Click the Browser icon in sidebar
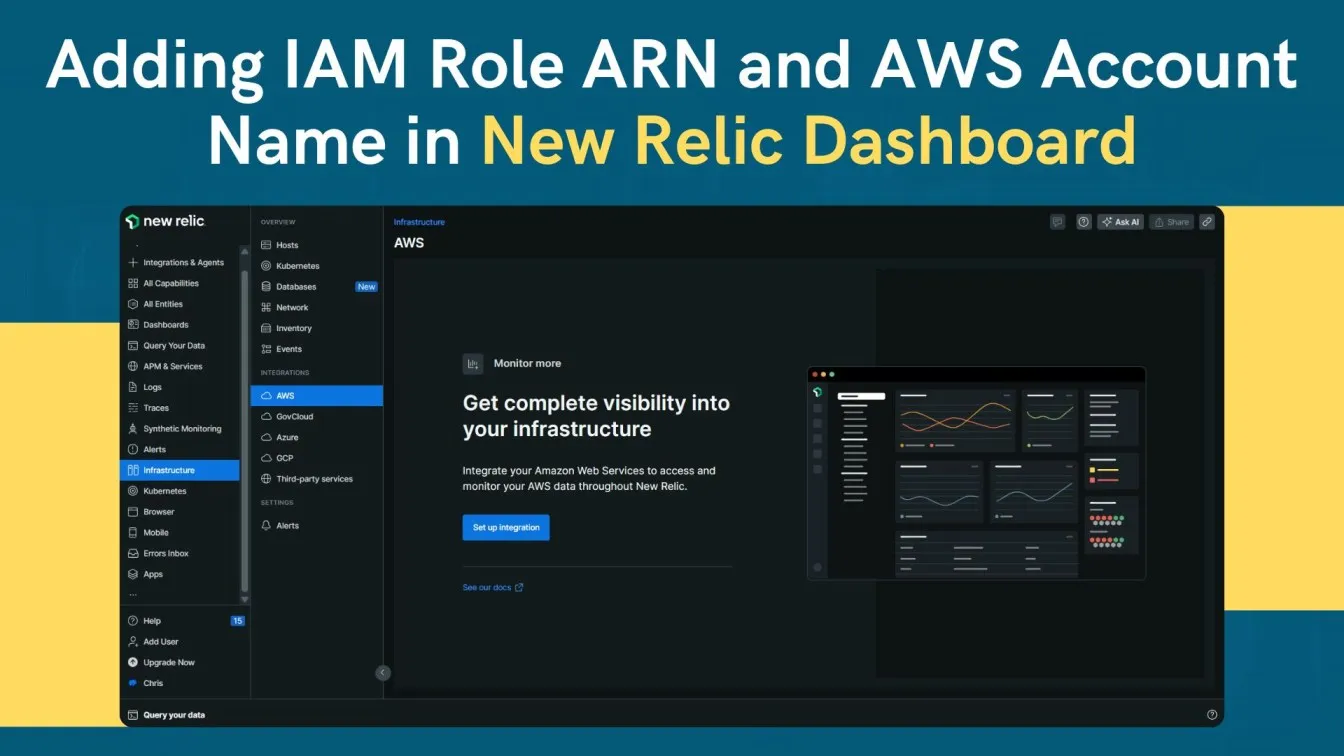 click(133, 512)
